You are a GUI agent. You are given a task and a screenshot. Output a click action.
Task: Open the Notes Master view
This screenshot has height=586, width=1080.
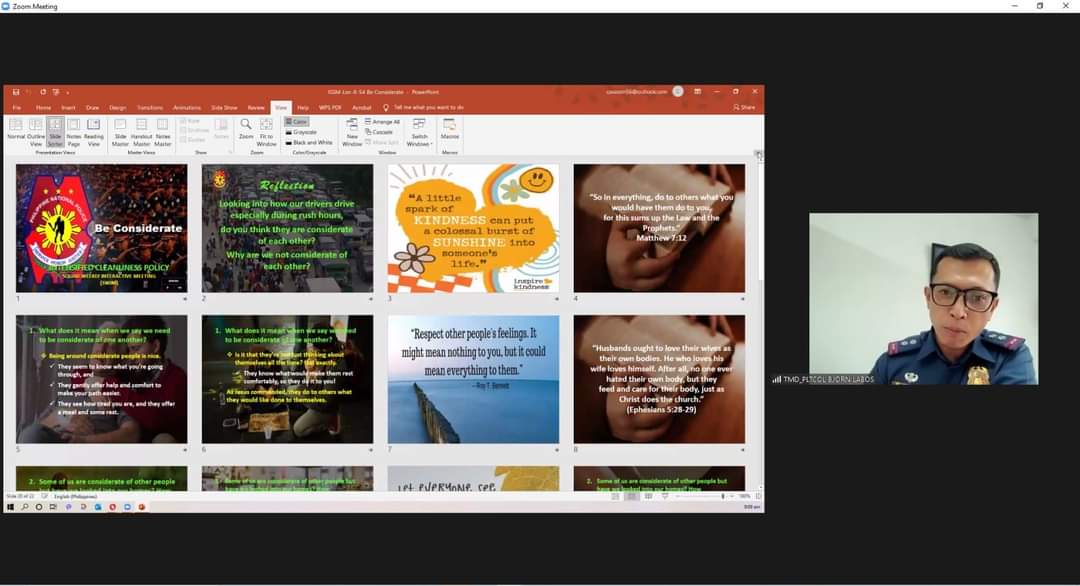click(x=163, y=132)
